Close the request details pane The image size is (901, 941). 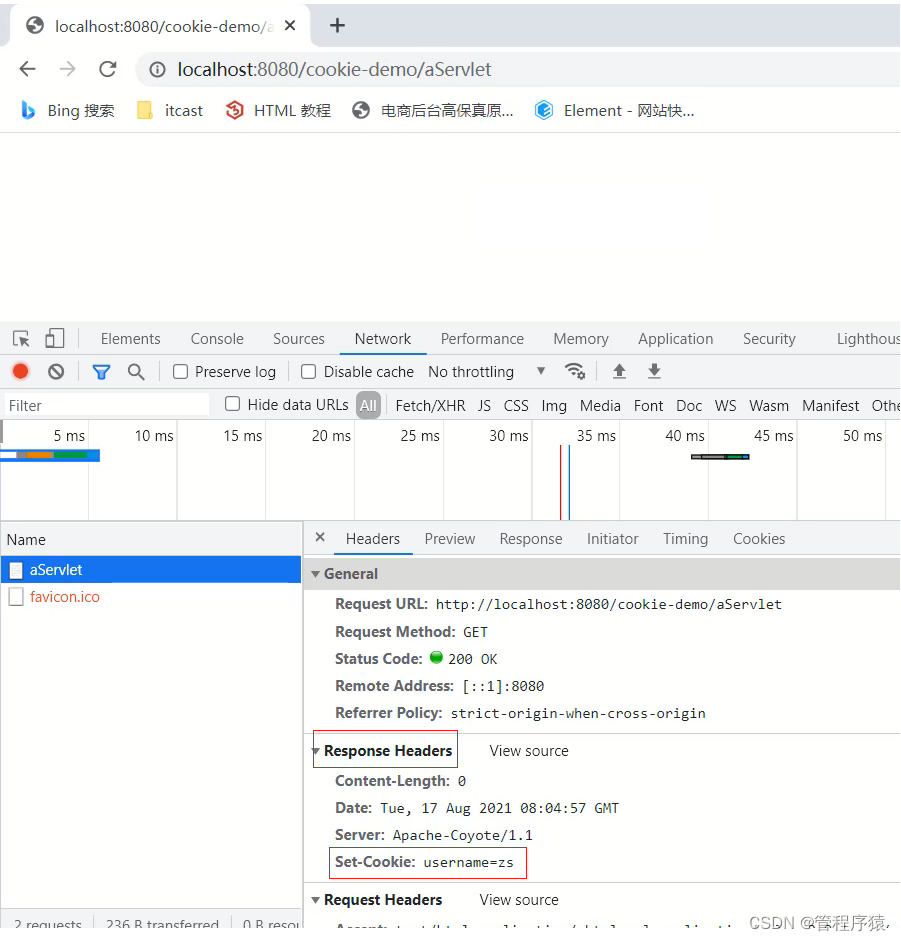coord(320,537)
